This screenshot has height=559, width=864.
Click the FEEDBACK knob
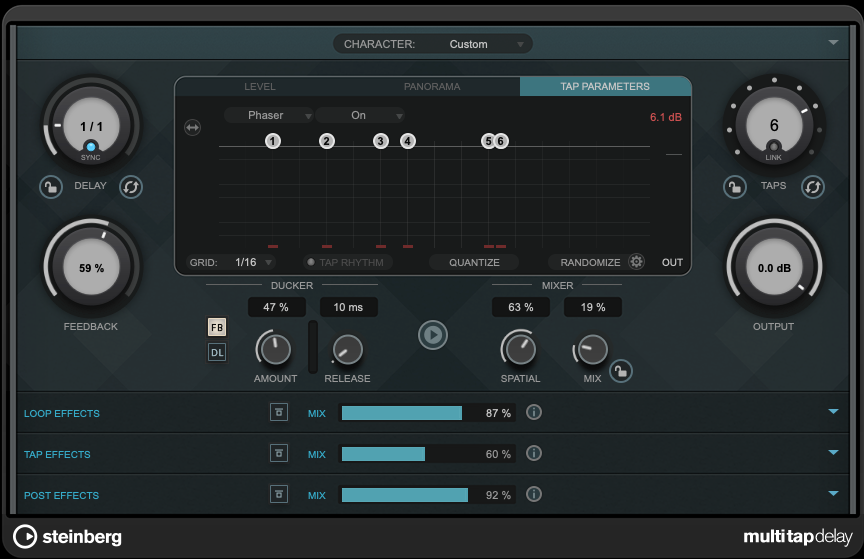click(91, 267)
